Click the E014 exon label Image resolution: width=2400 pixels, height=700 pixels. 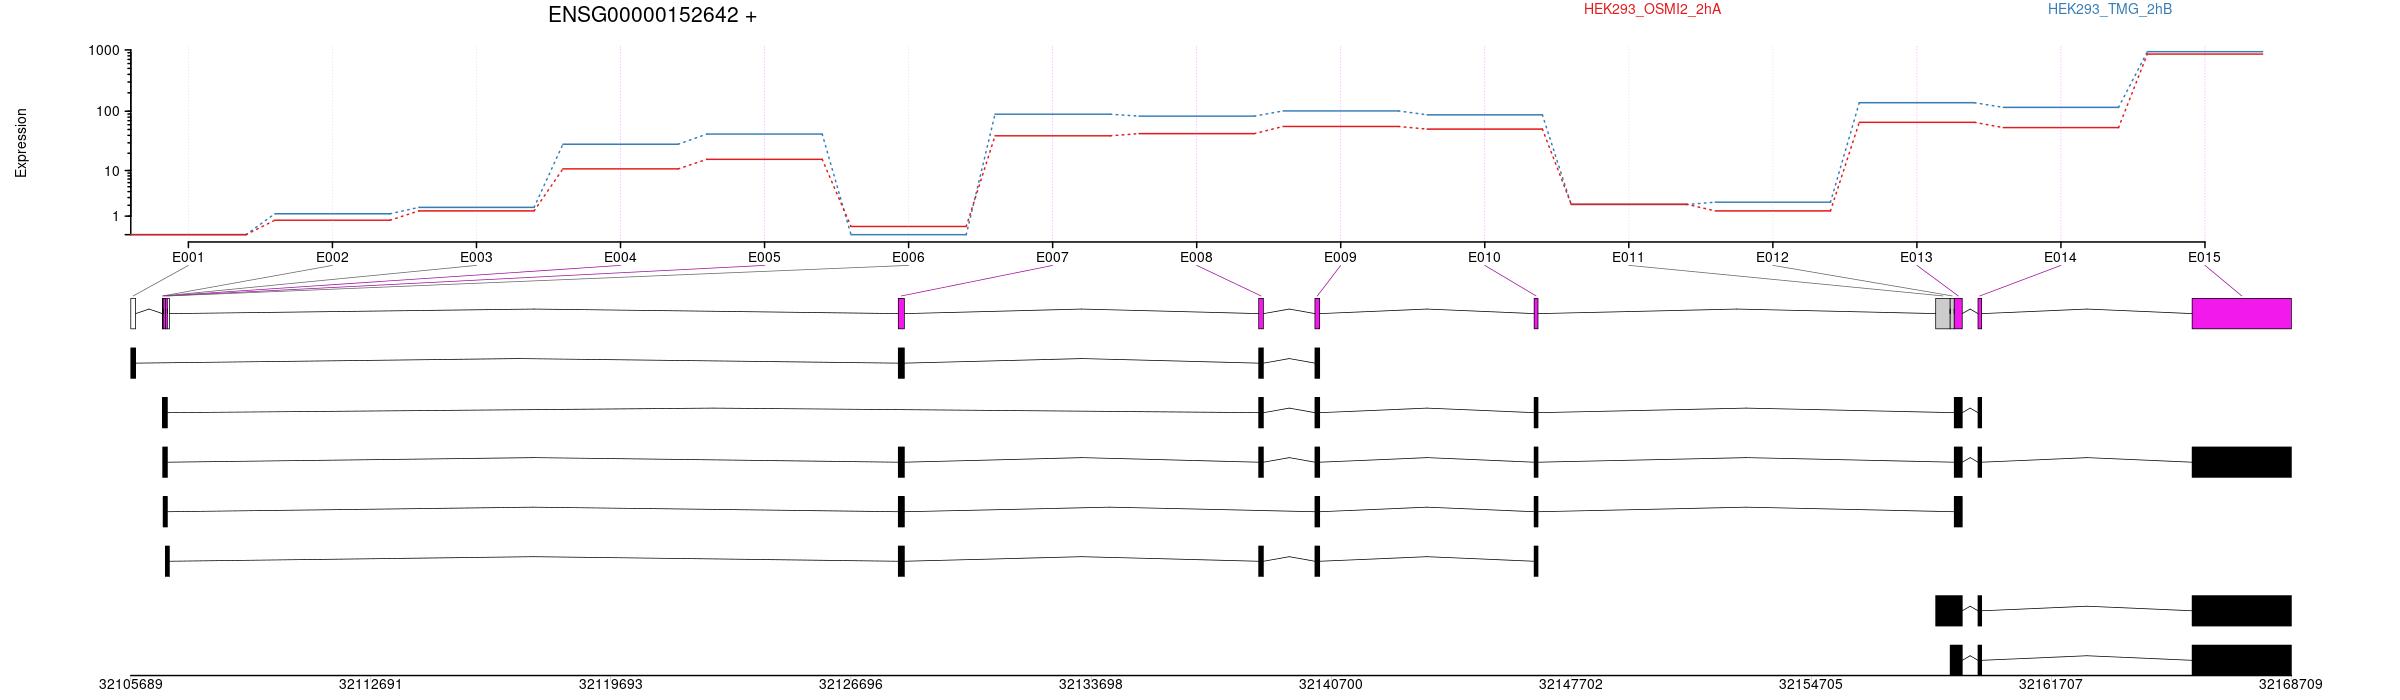coord(2060,257)
